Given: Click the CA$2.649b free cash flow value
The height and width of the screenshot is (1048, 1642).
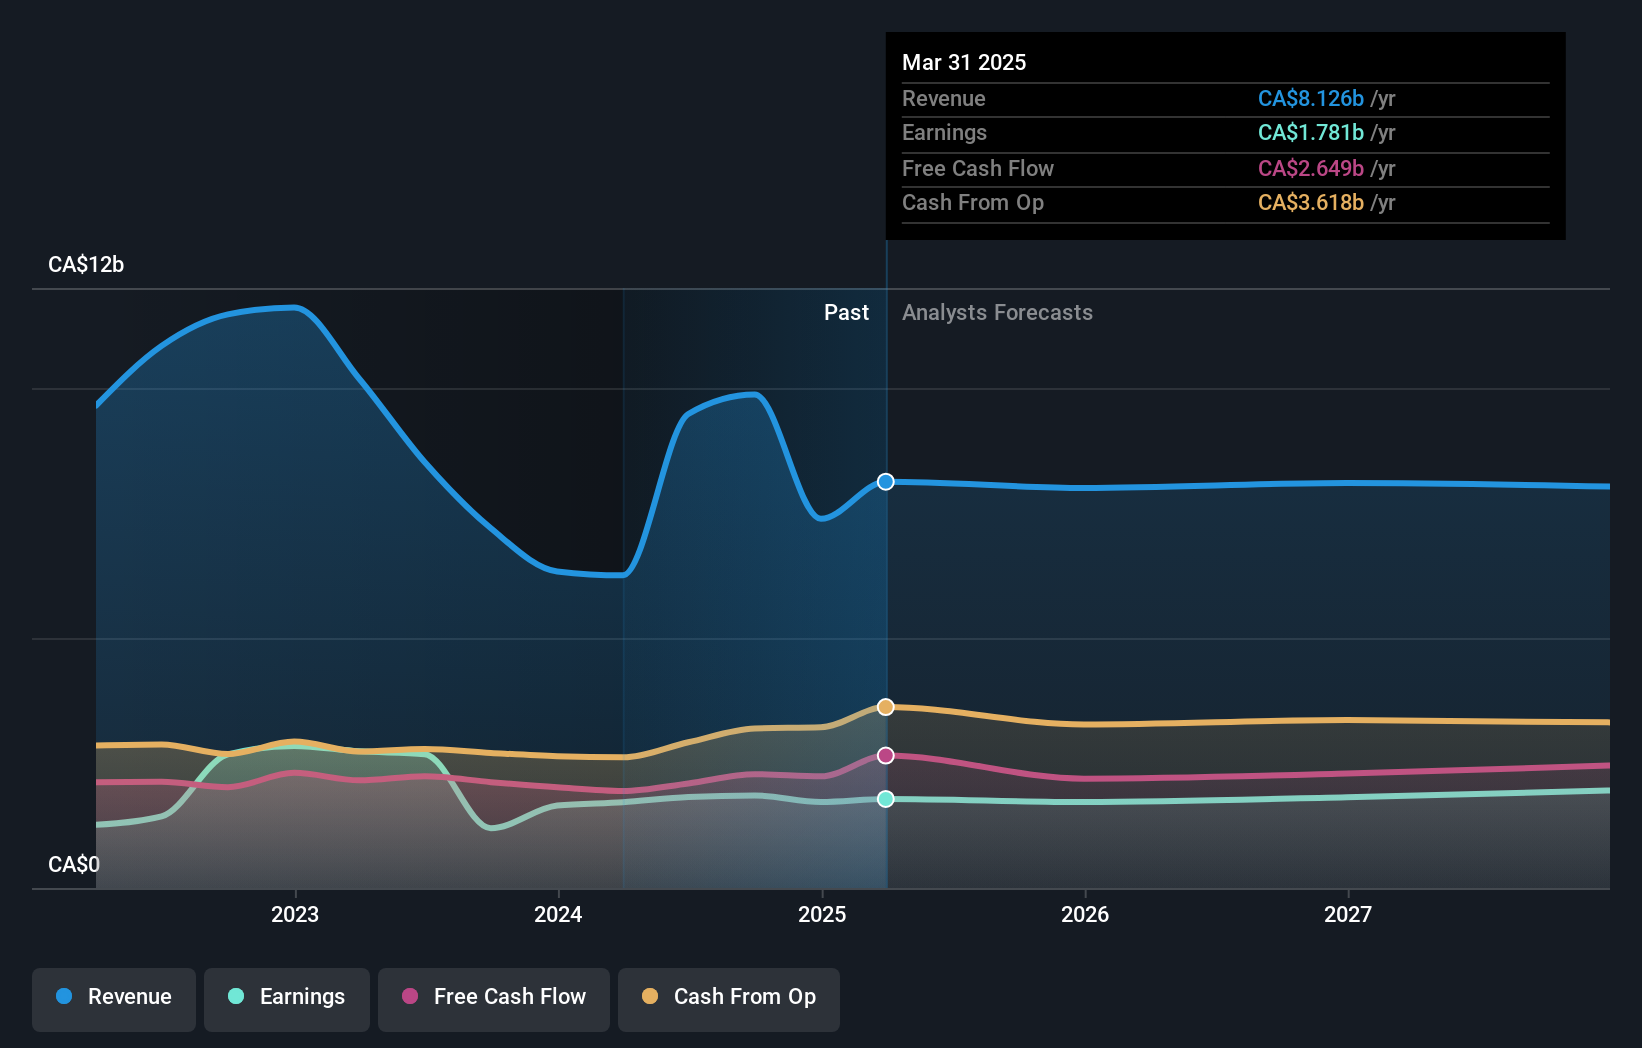Looking at the screenshot, I should tap(1311, 168).
